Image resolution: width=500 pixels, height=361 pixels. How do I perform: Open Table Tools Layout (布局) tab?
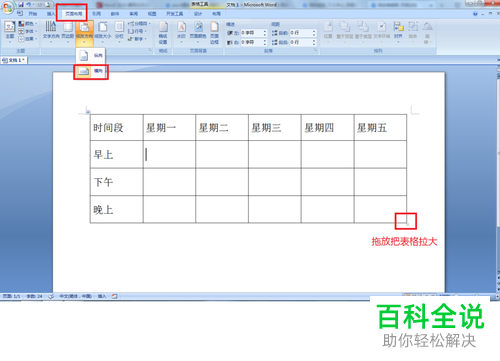[216, 14]
